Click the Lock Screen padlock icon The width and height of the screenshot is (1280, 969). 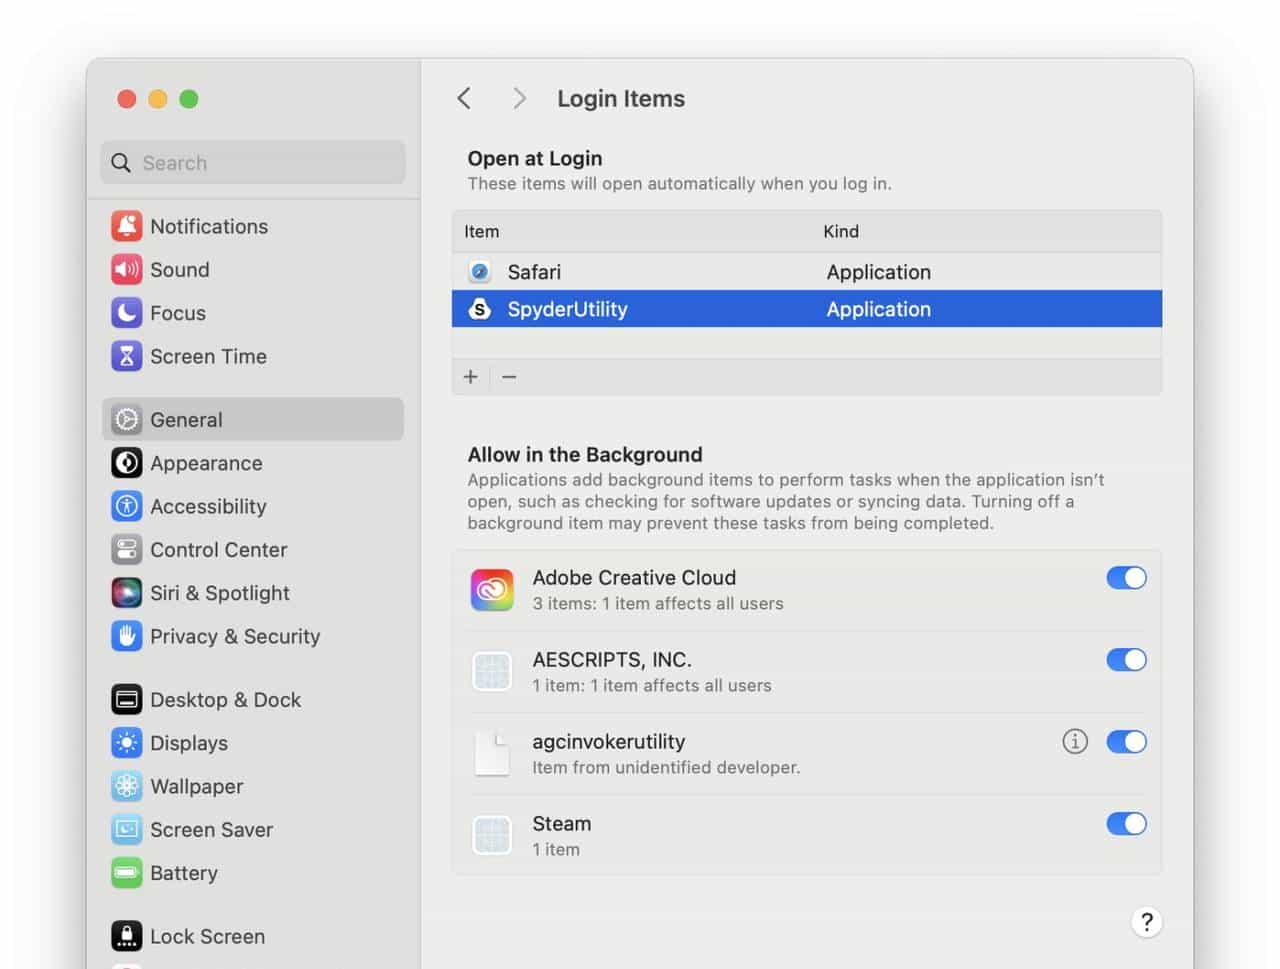point(126,936)
